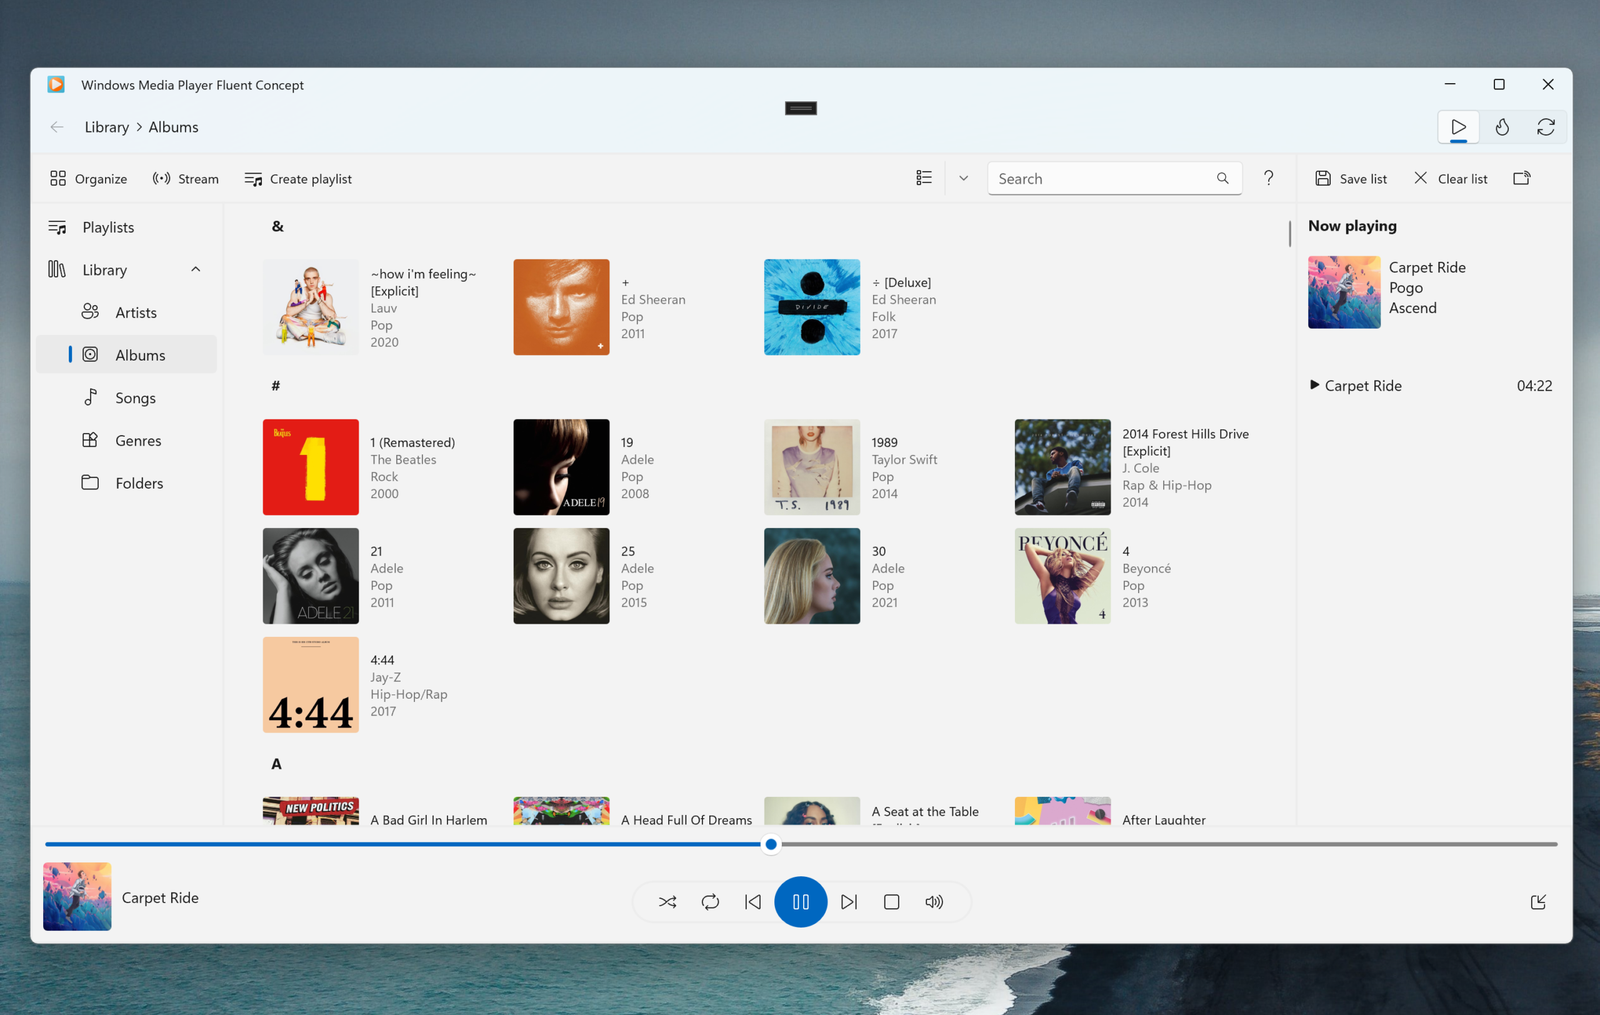Open Songs in sidebar
Screen dimensions: 1600x1015
point(125,398)
